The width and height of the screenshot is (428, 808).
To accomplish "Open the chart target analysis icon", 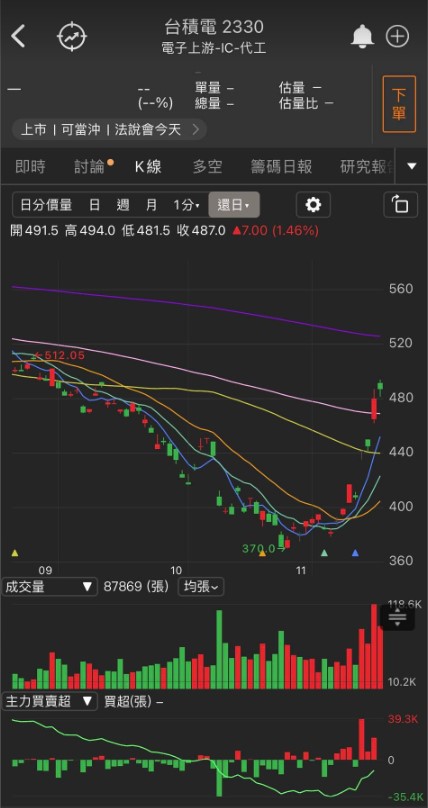I will (x=72, y=37).
